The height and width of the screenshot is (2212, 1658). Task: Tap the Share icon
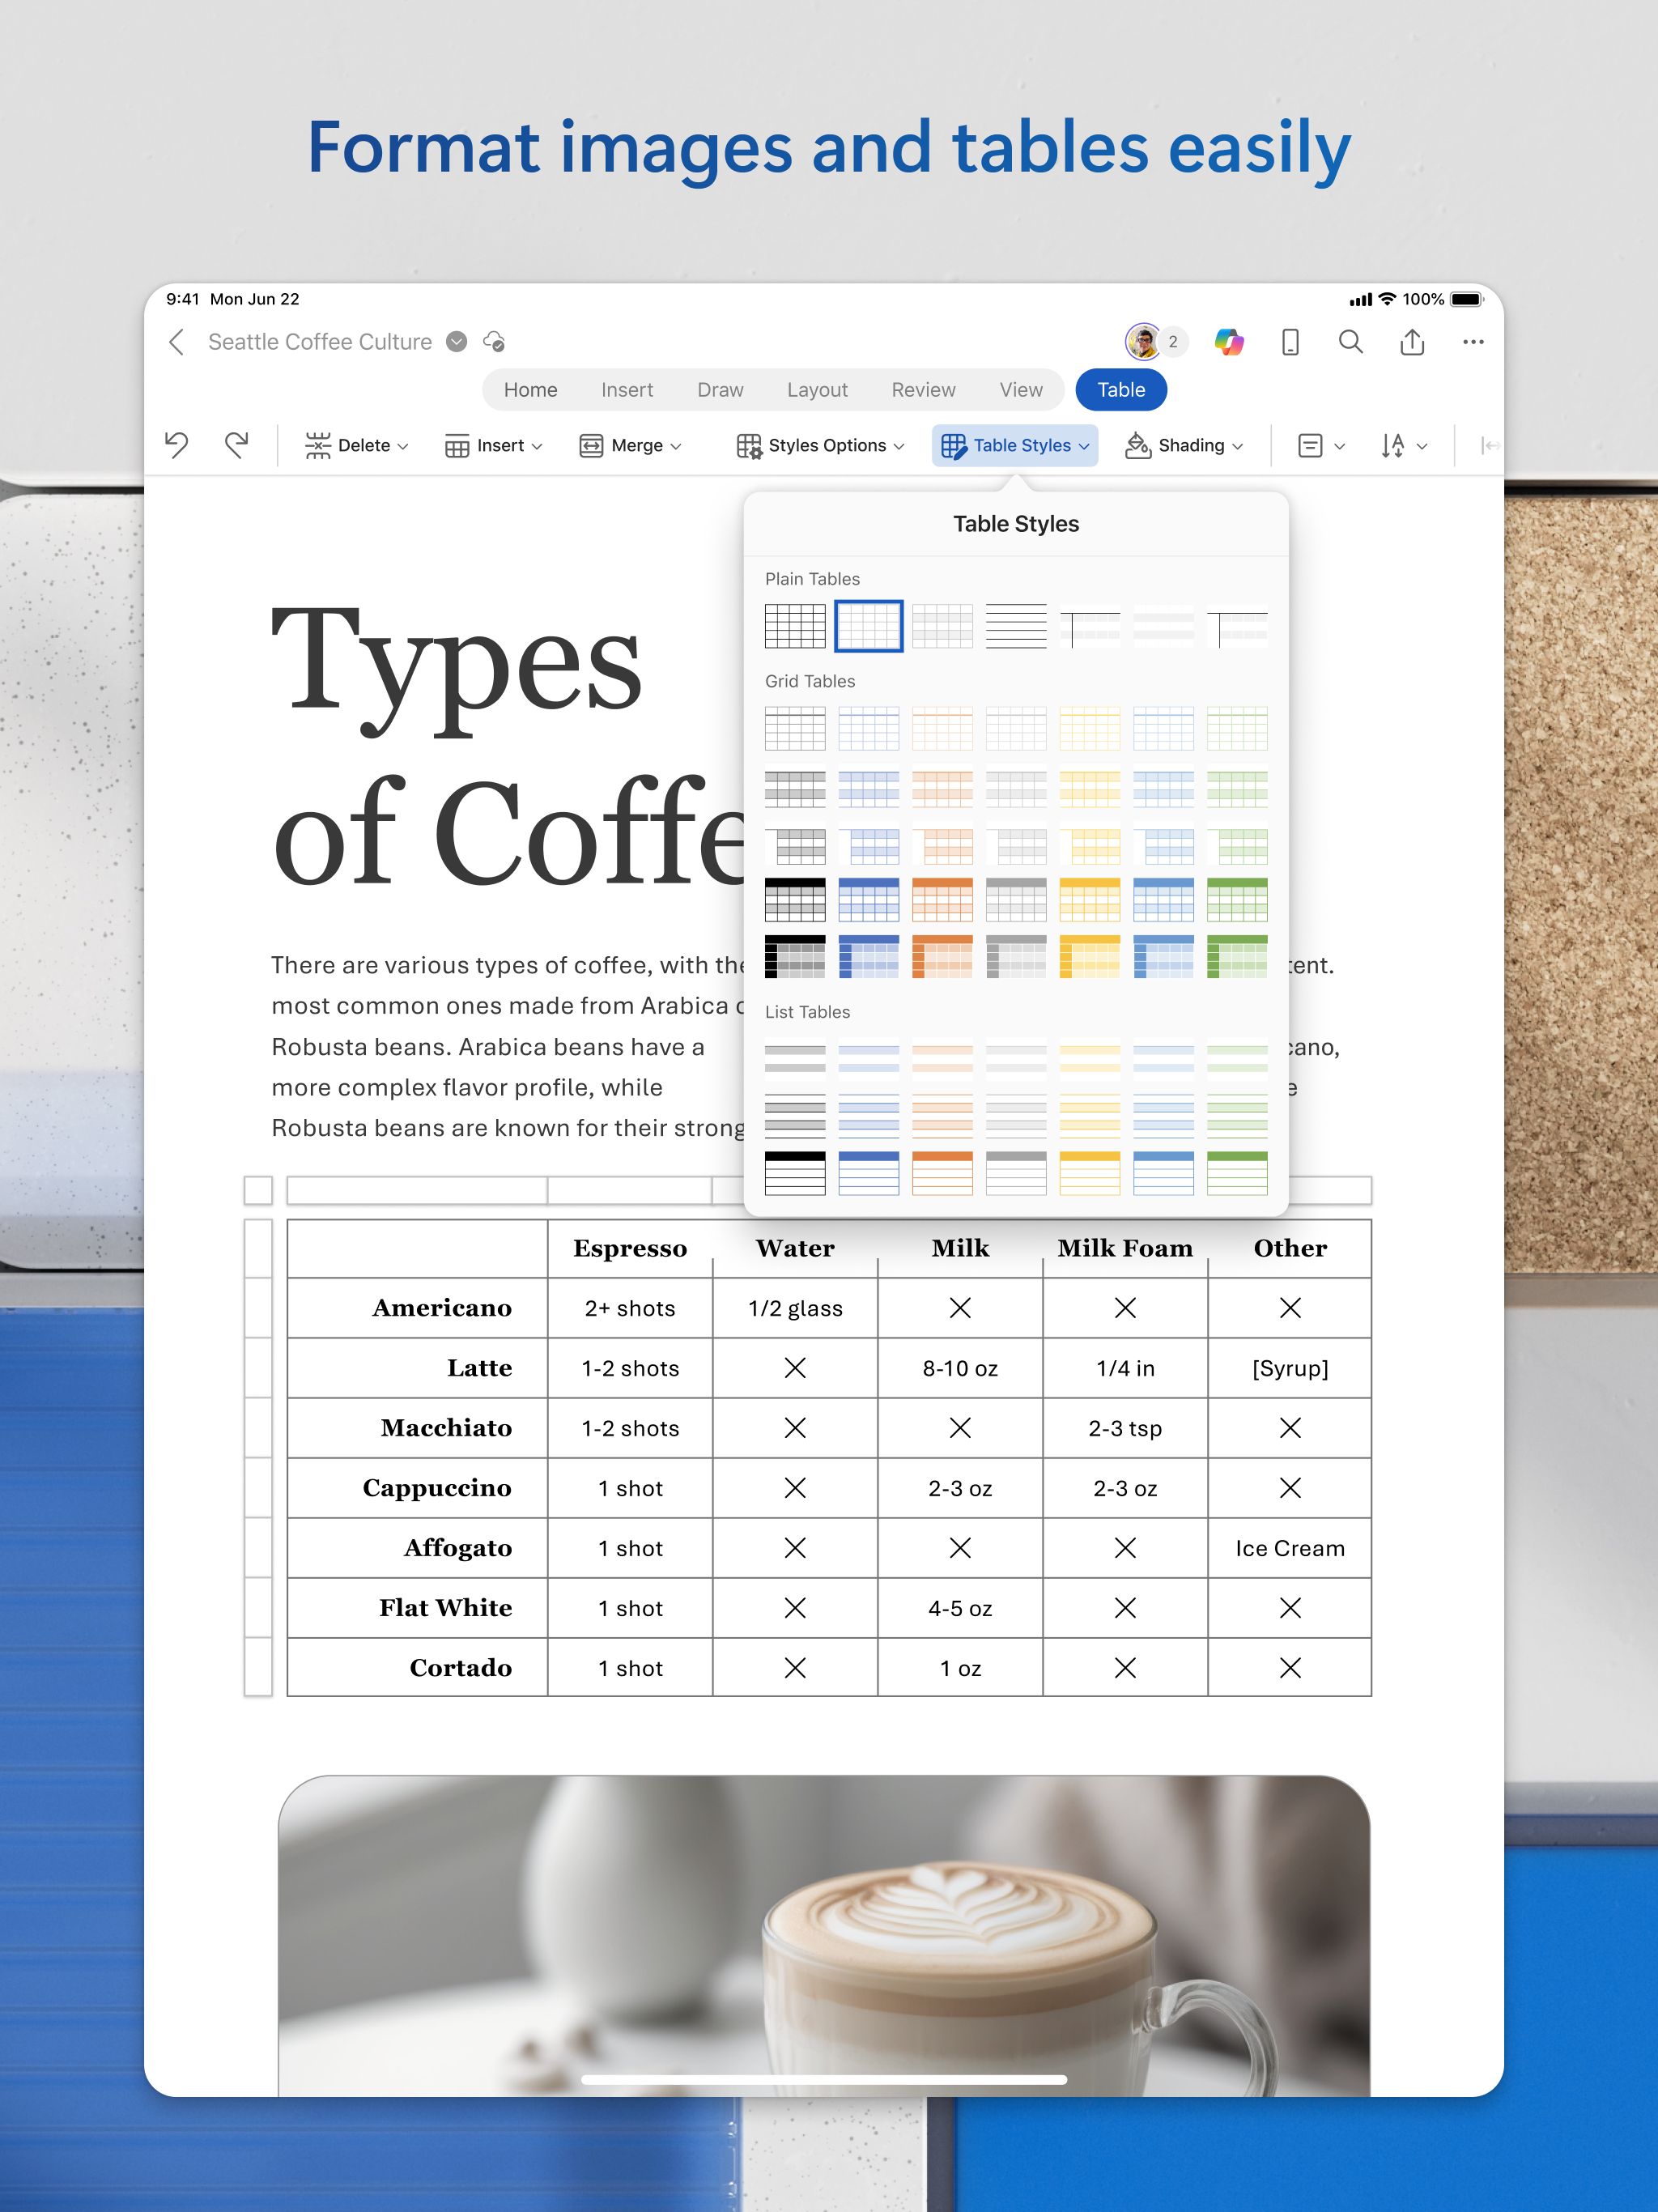[1412, 342]
